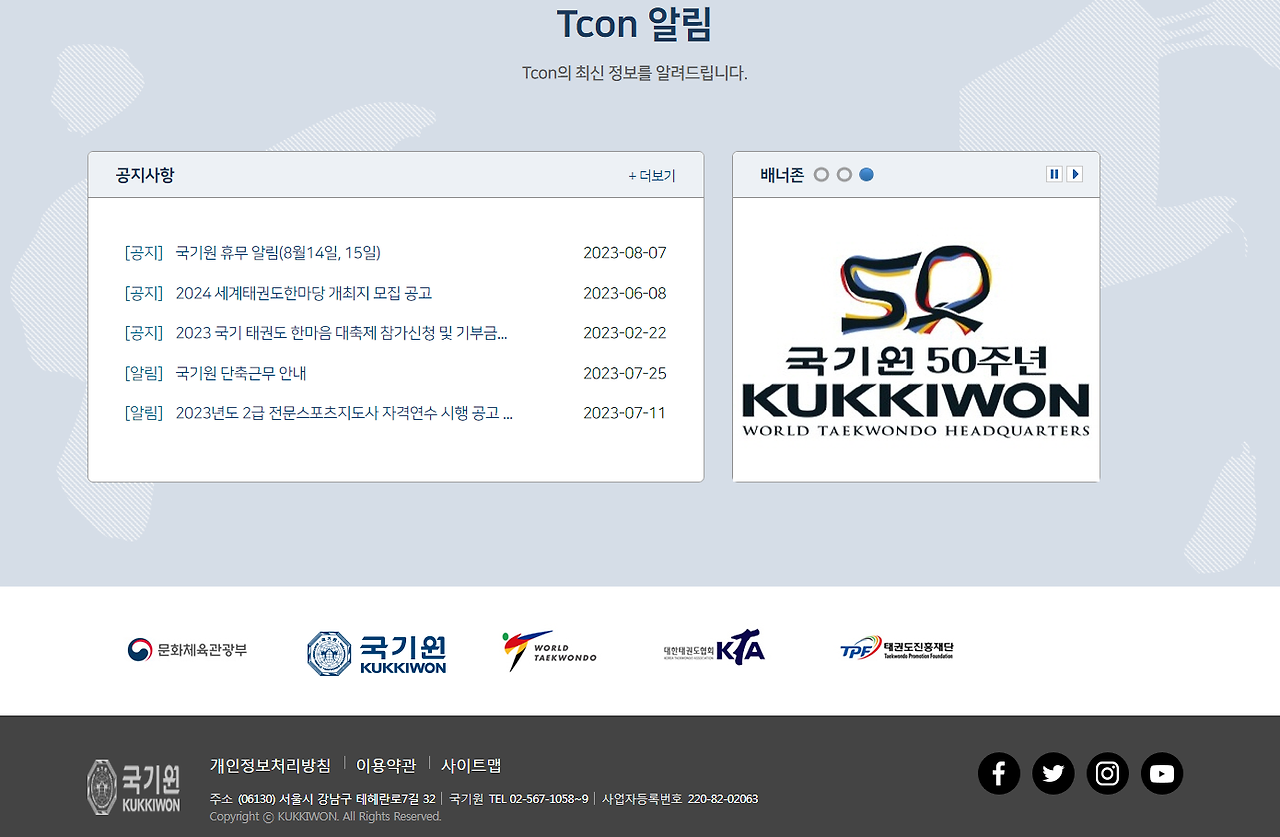Open the 개인정보처리방침 privacy policy
Image resolution: width=1280 pixels, height=837 pixels.
pos(270,765)
